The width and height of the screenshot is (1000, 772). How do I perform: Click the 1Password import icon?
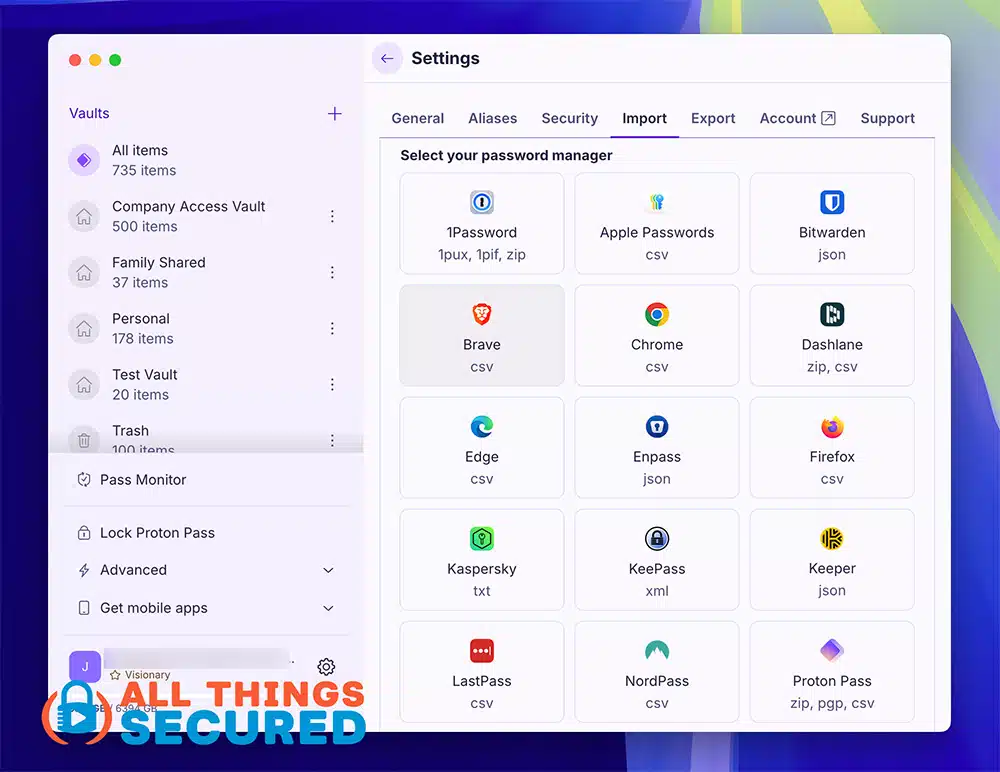coord(482,203)
